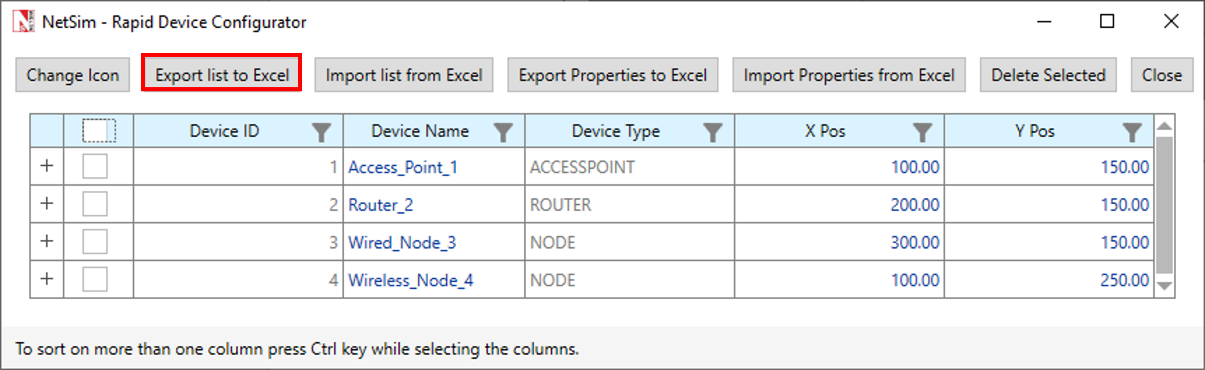The height and width of the screenshot is (370, 1205).
Task: Sort by Y Pos column header
Action: click(x=1034, y=131)
